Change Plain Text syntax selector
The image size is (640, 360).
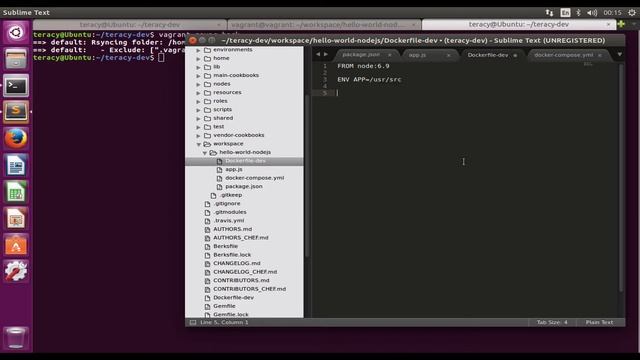click(599, 322)
